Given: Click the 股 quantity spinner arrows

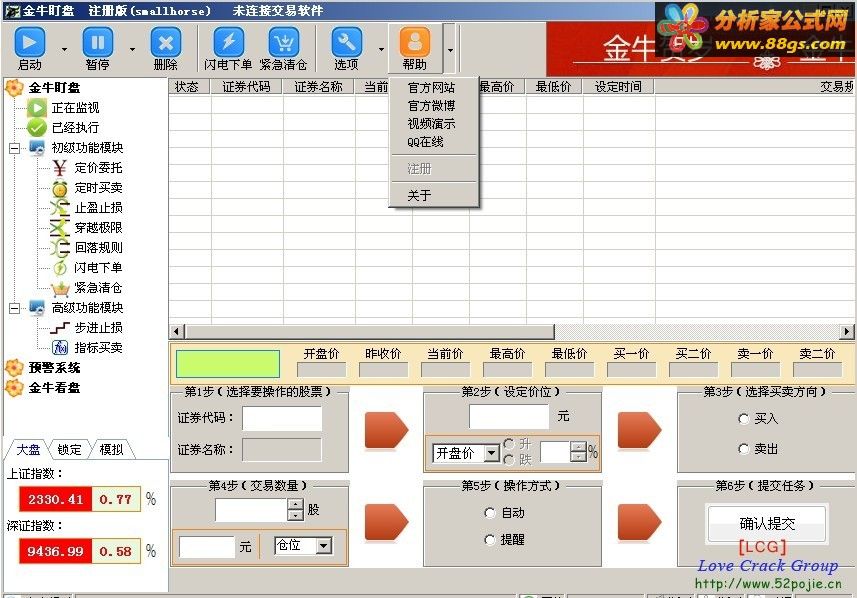Looking at the screenshot, I should click(295, 509).
